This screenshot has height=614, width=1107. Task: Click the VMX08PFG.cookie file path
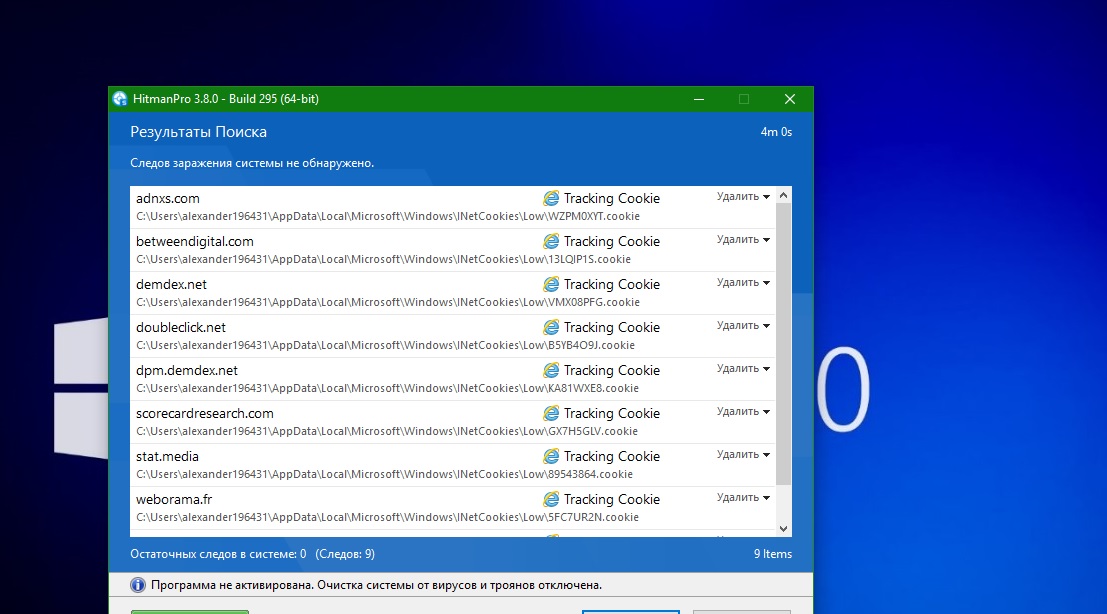388,303
